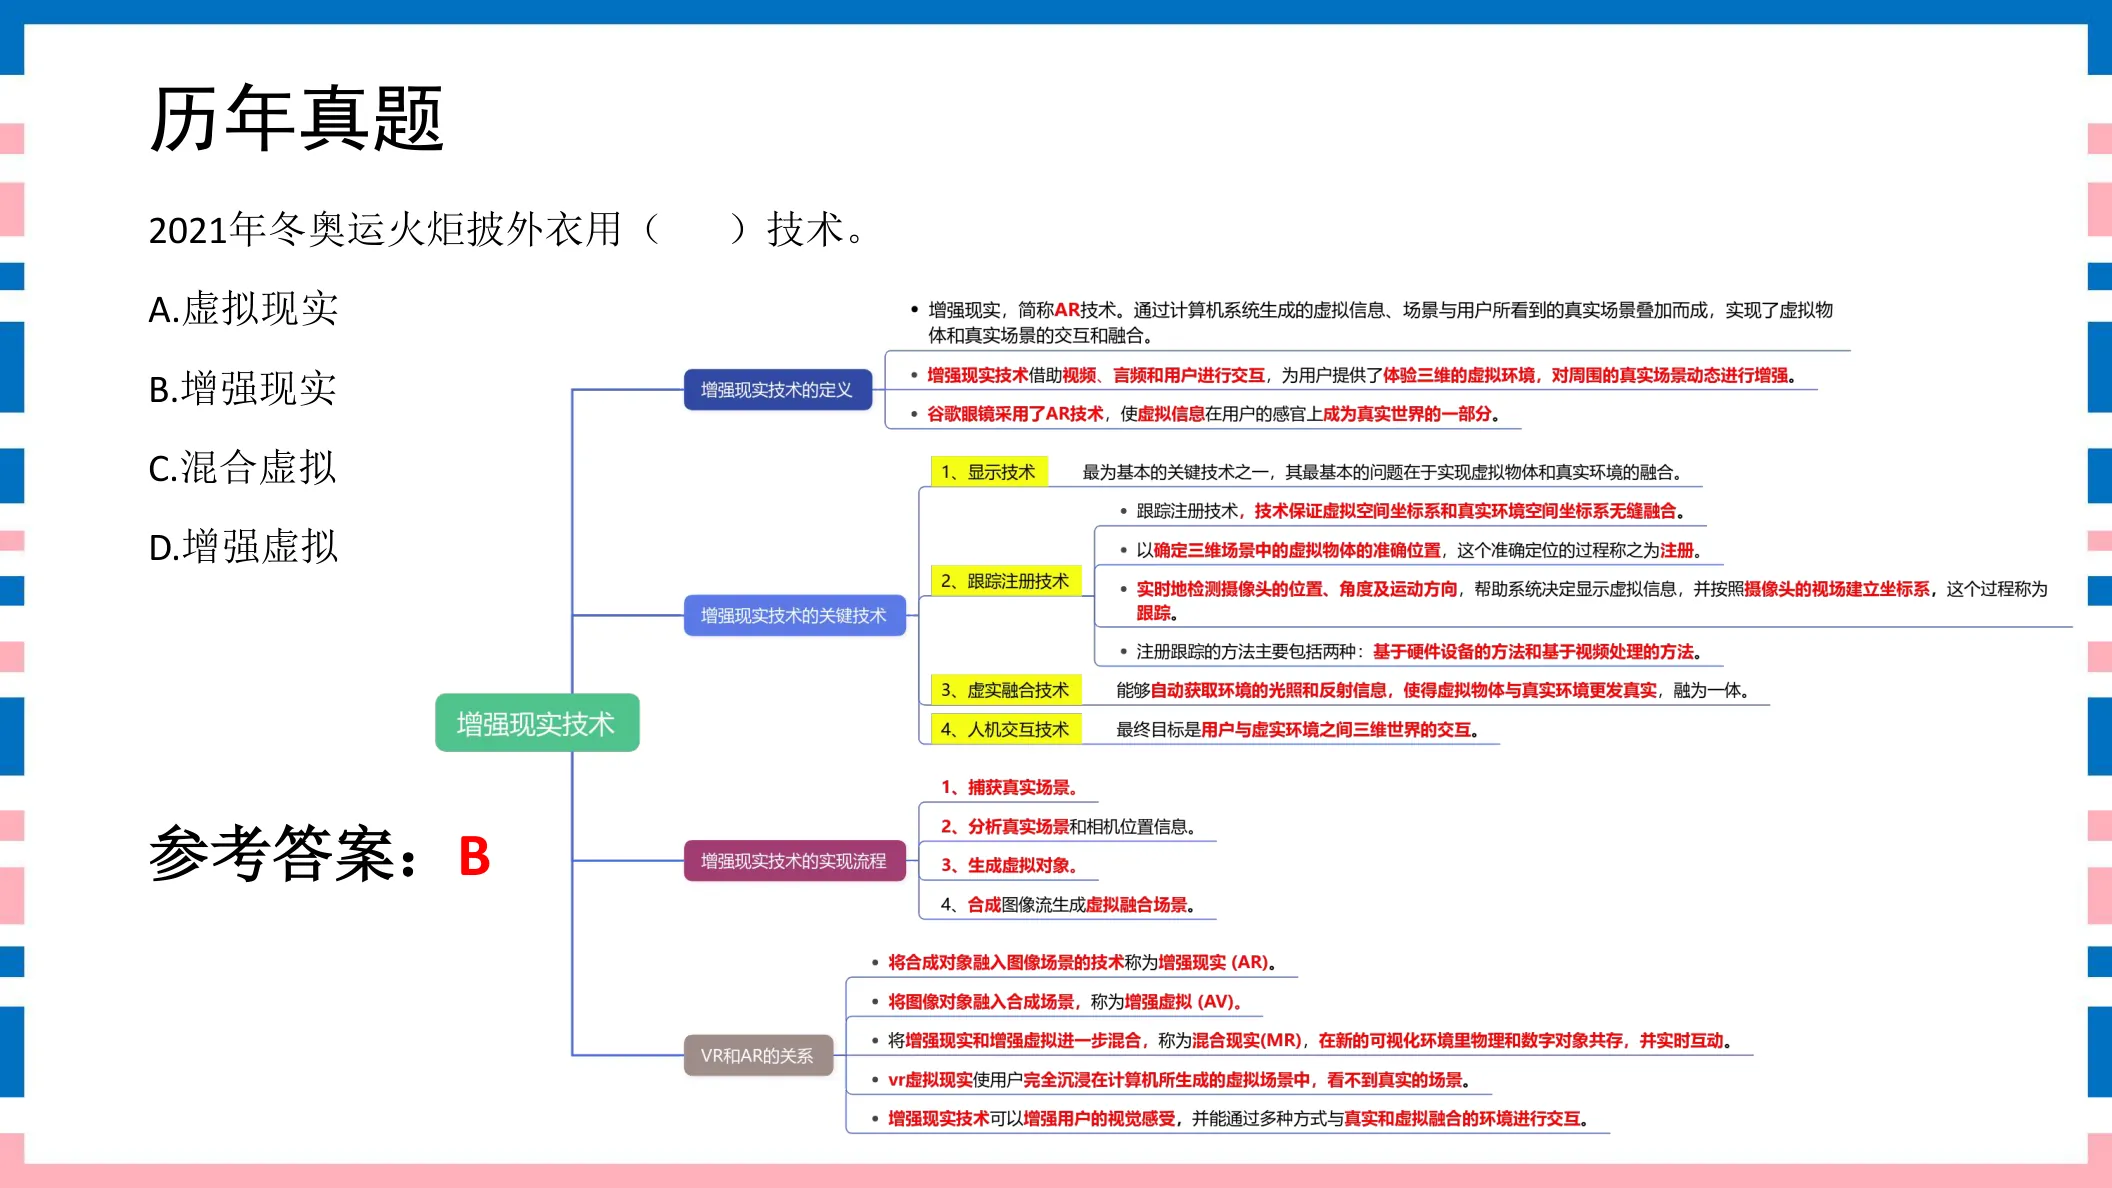Click the bullet ending 称为增强现实 (AR)

(1073, 962)
